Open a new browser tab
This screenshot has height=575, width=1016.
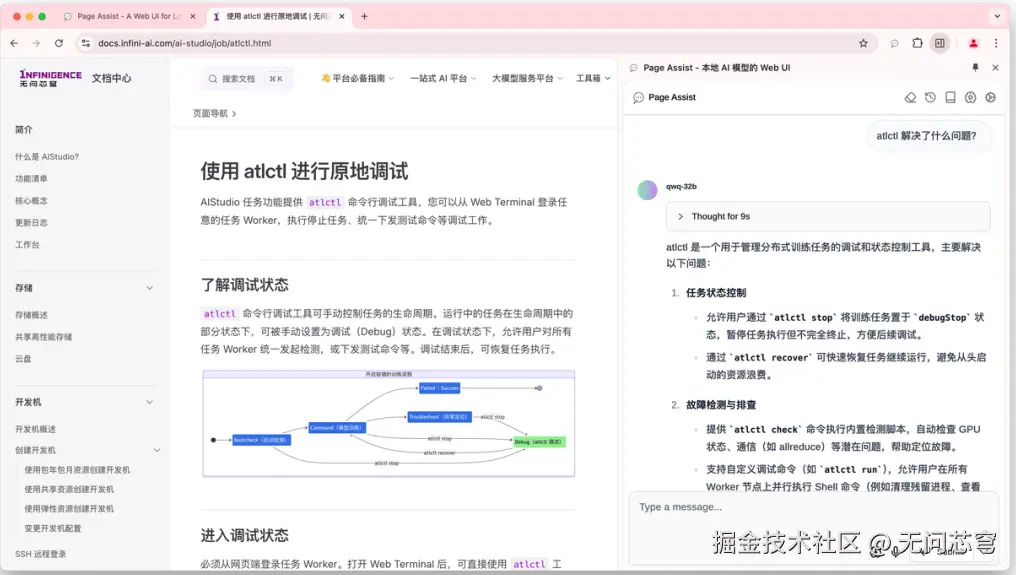coord(364,16)
